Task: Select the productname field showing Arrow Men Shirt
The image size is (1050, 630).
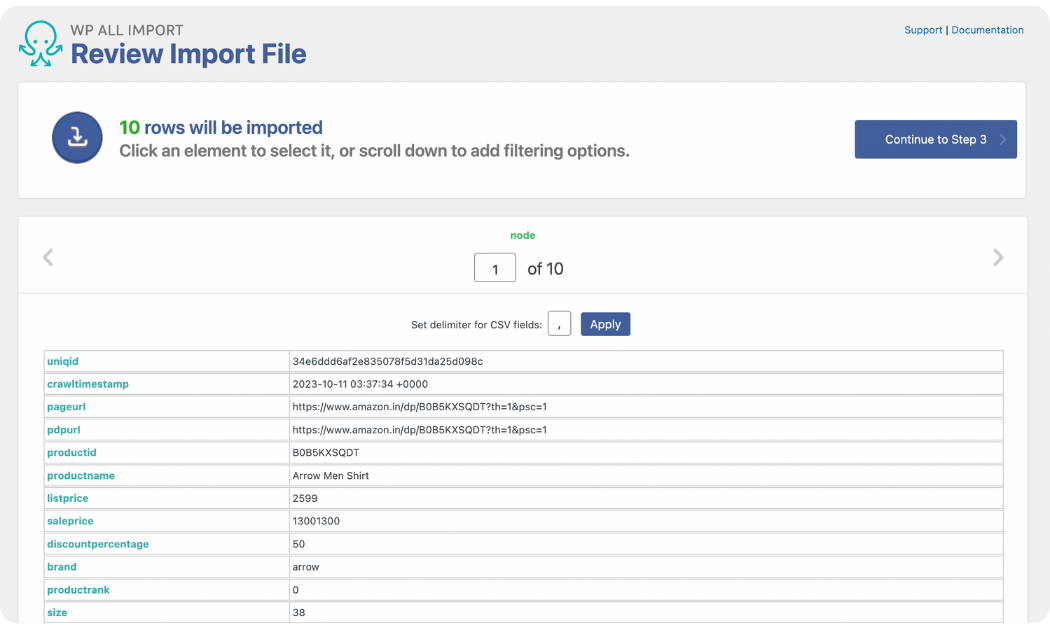Action: point(80,475)
